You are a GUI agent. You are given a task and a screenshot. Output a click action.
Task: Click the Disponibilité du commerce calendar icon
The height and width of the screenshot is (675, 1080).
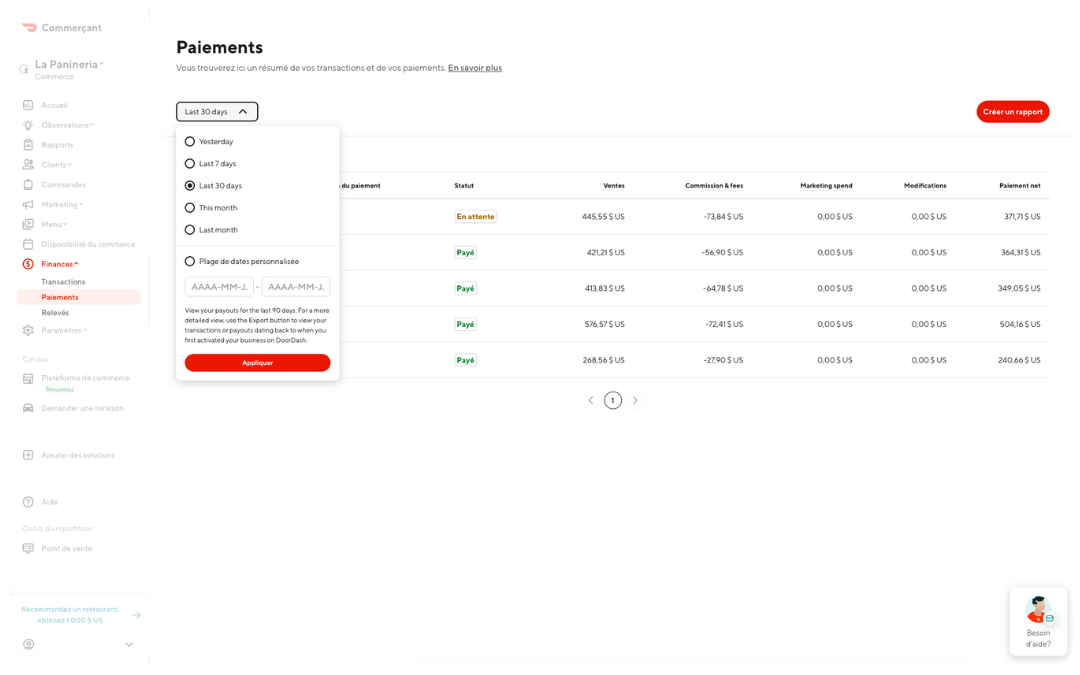click(28, 243)
